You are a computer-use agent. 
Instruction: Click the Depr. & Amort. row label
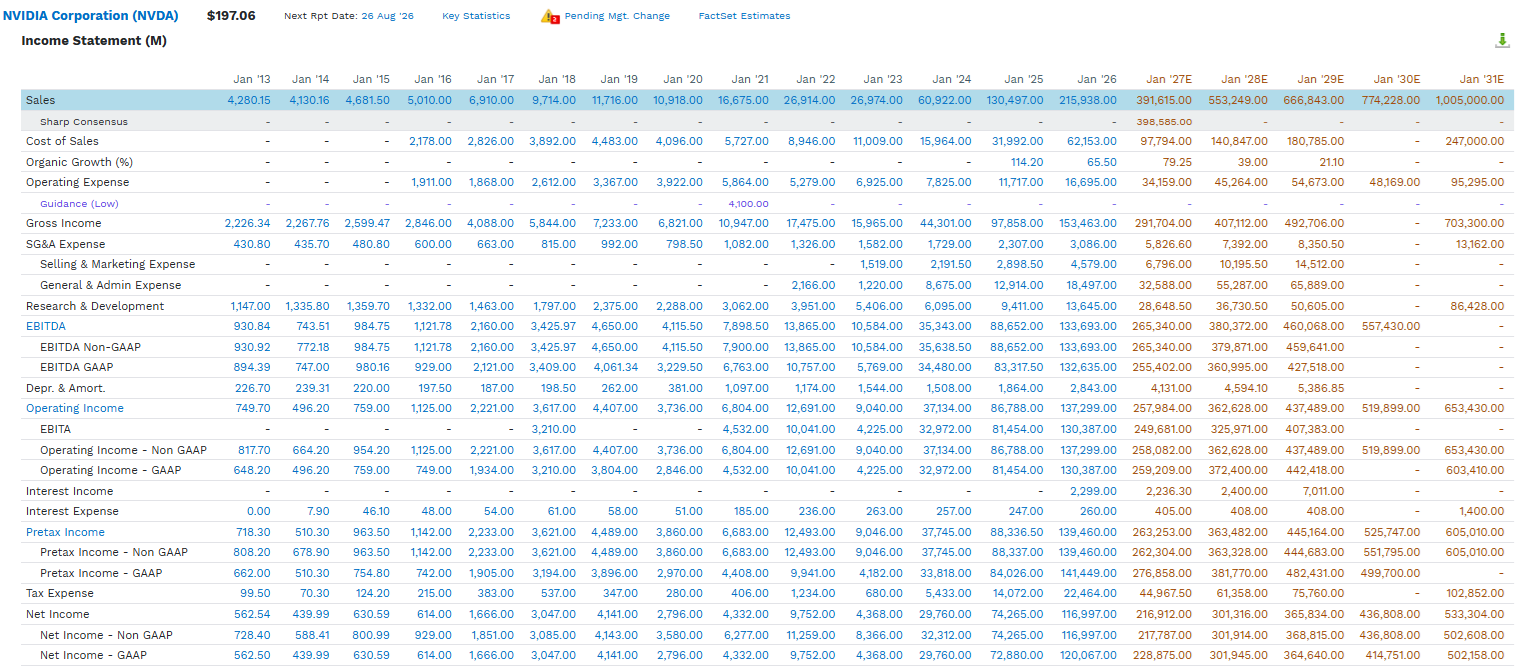coord(65,388)
